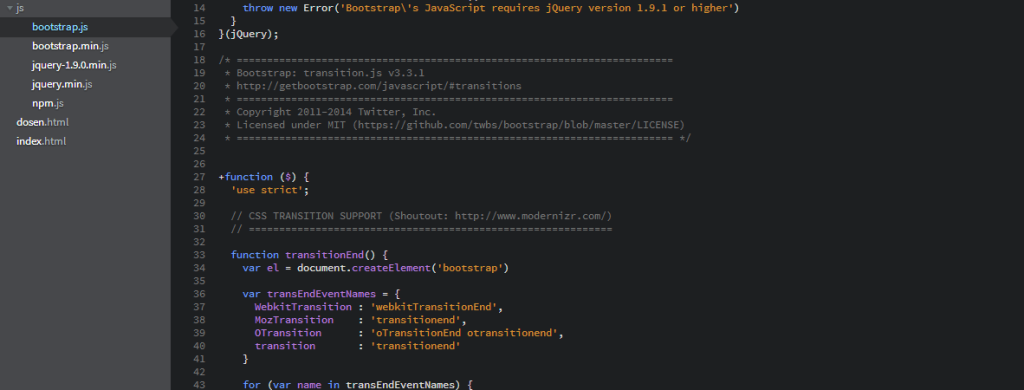Click the transitionEnd function name

(x=324, y=255)
